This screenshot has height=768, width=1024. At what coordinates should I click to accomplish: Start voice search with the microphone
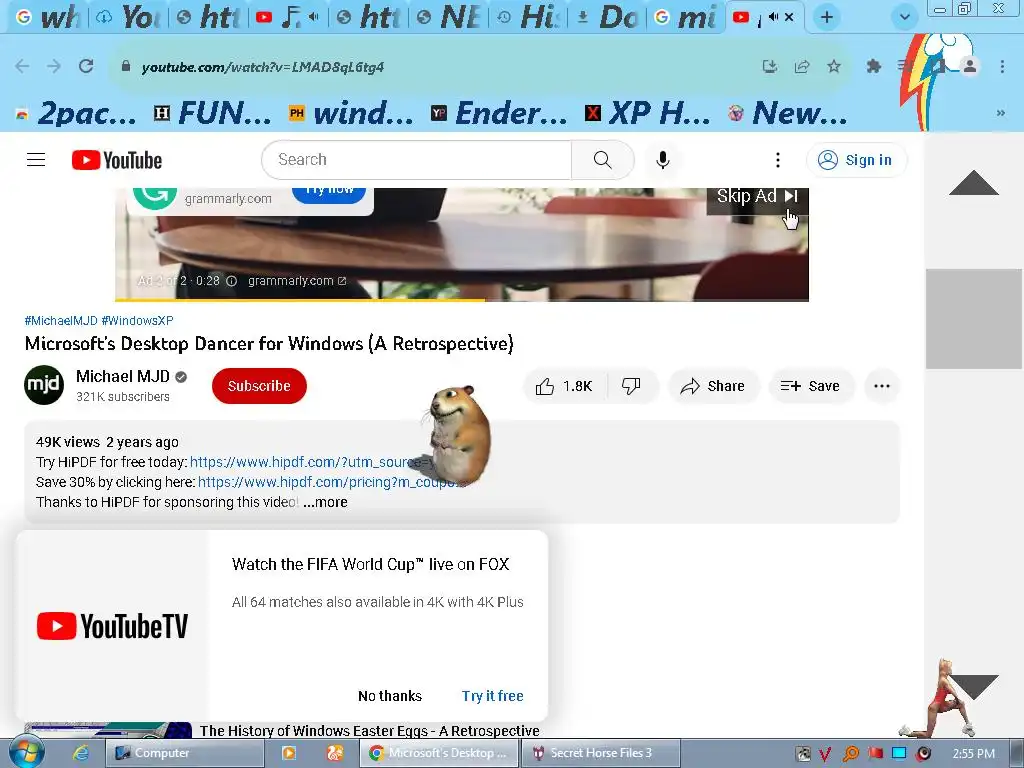tap(662, 160)
